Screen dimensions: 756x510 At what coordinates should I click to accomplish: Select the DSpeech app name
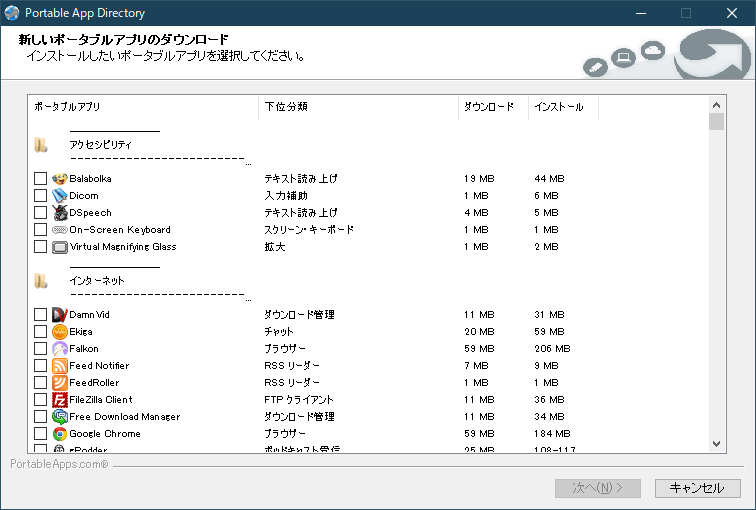90,213
